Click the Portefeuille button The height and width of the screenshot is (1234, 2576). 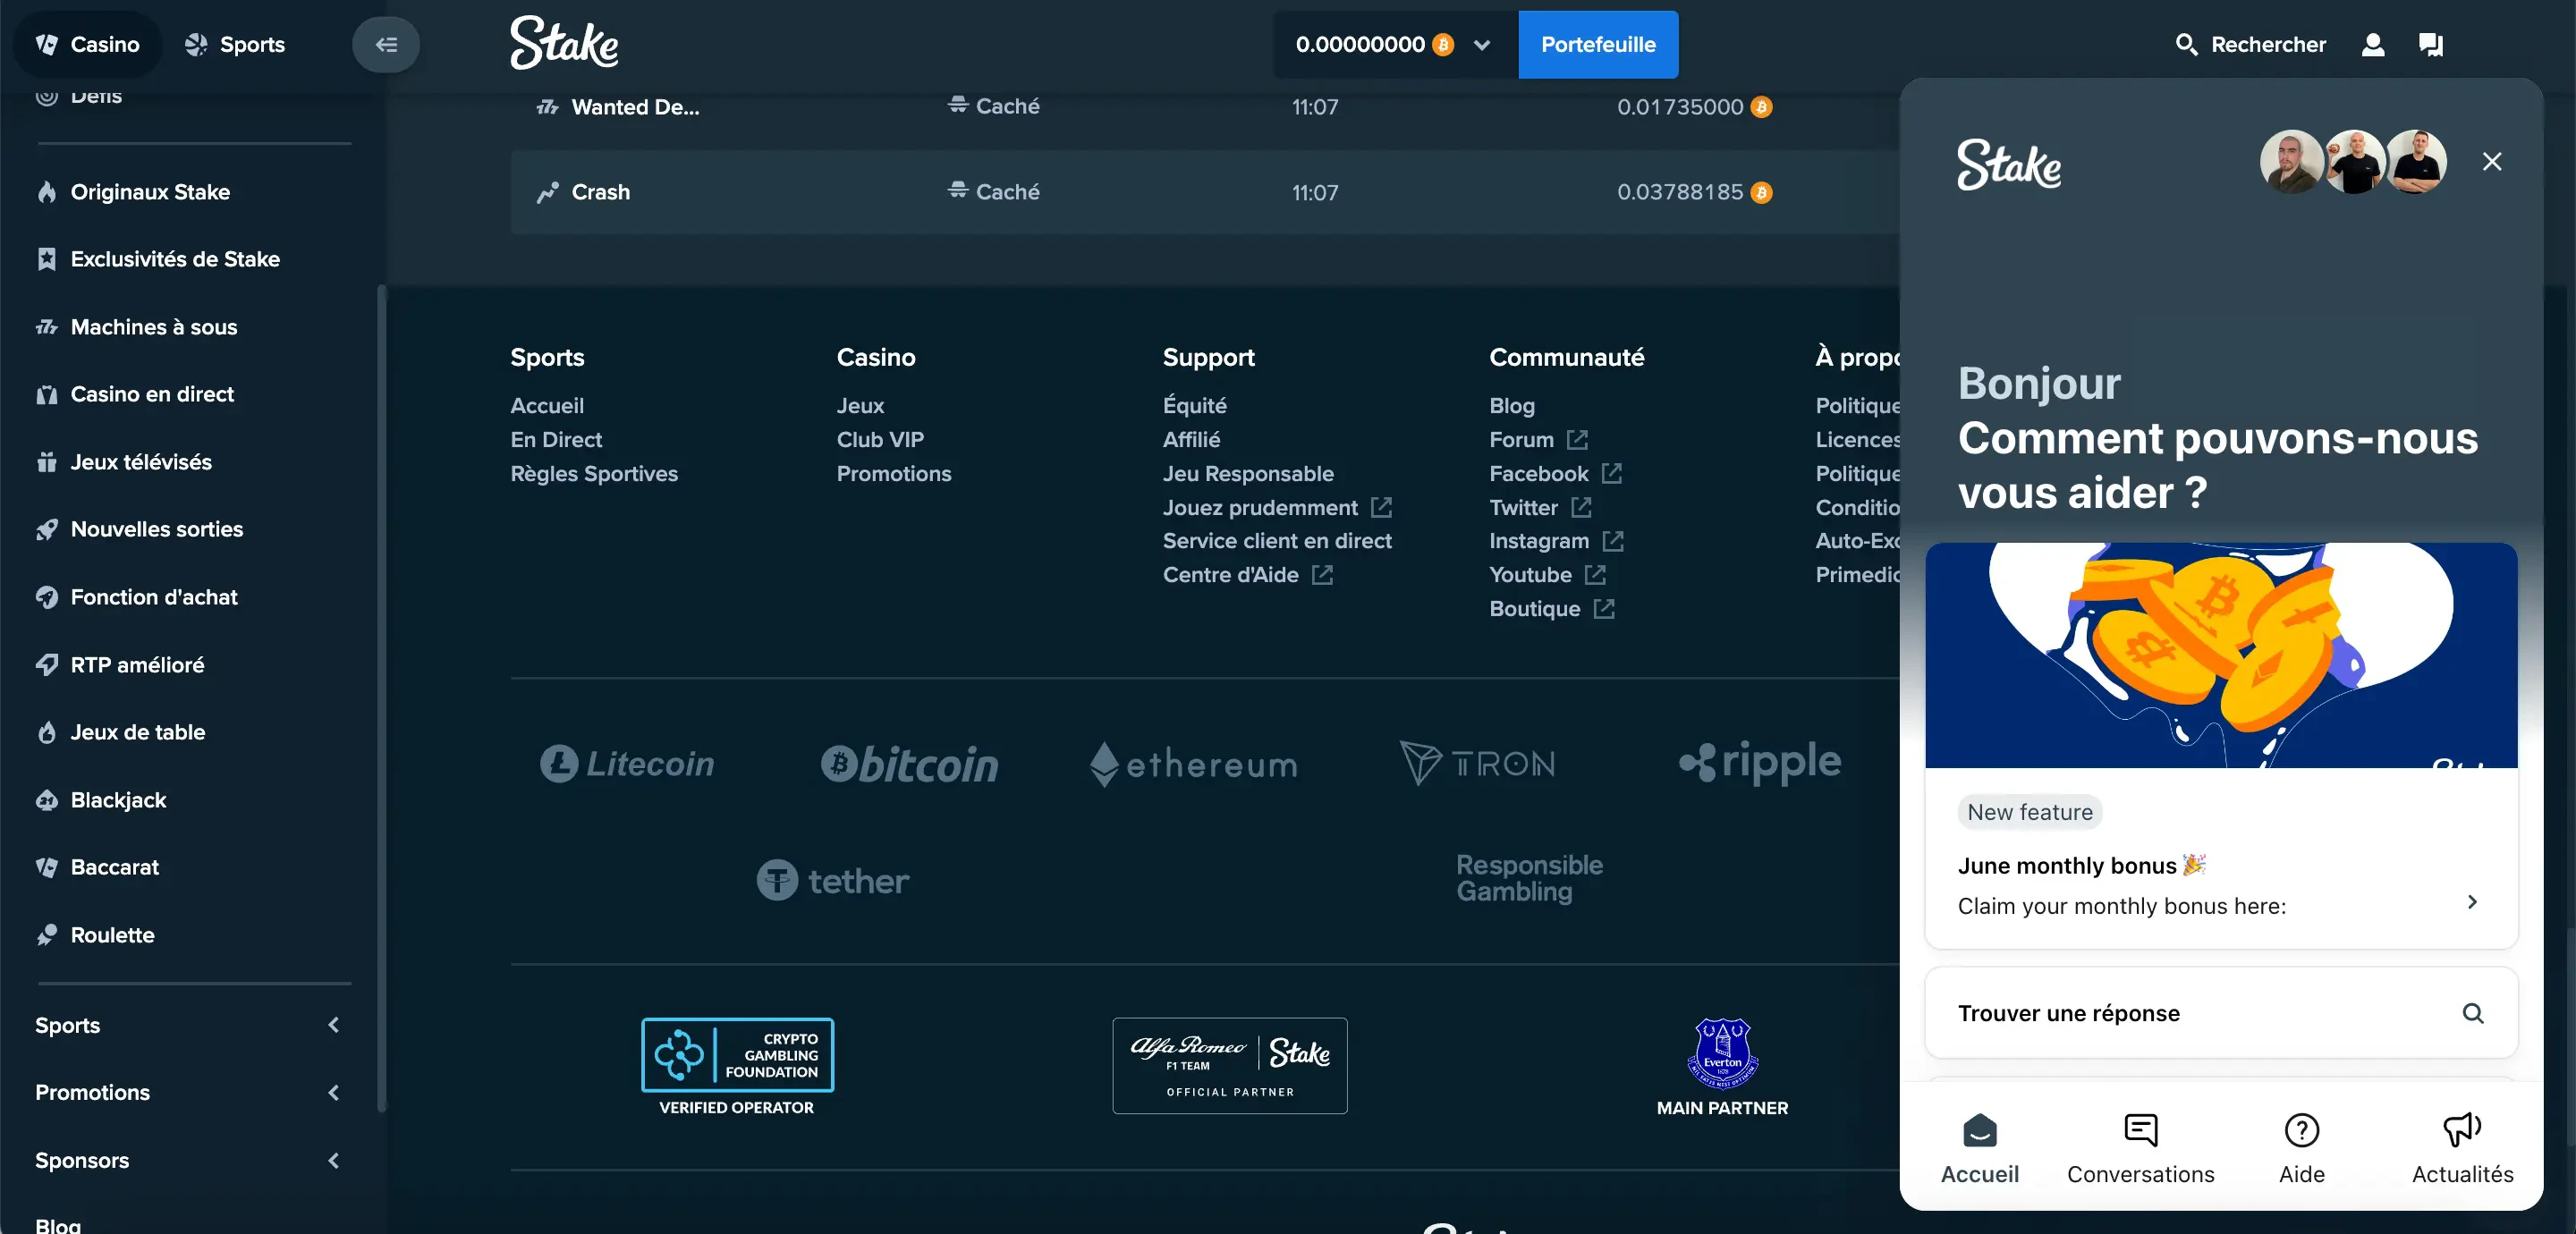1598,44
